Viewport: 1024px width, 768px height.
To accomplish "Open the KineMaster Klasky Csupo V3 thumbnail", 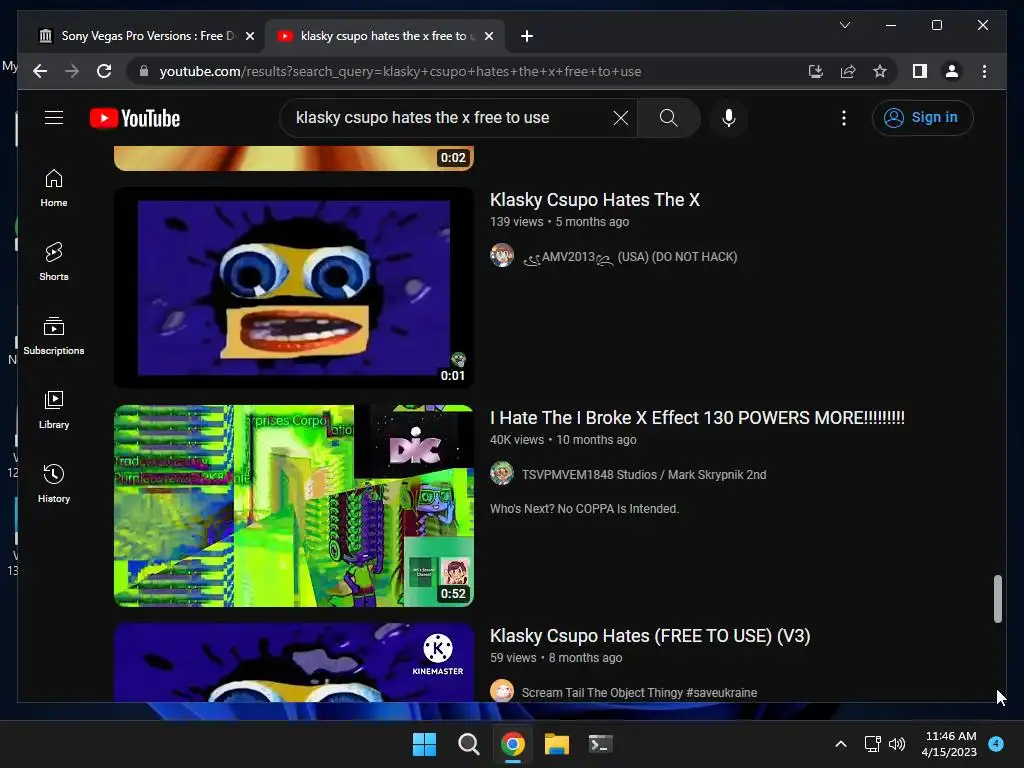I will (294, 662).
